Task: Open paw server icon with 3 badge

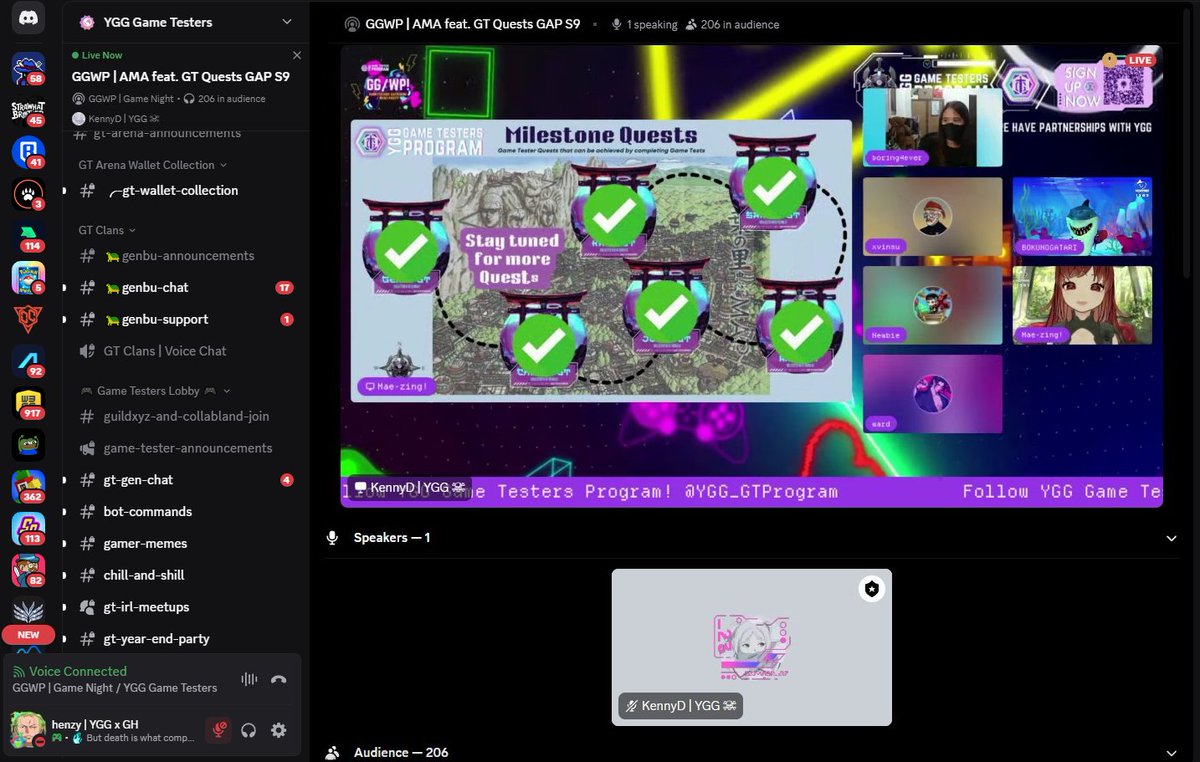Action: click(x=28, y=194)
